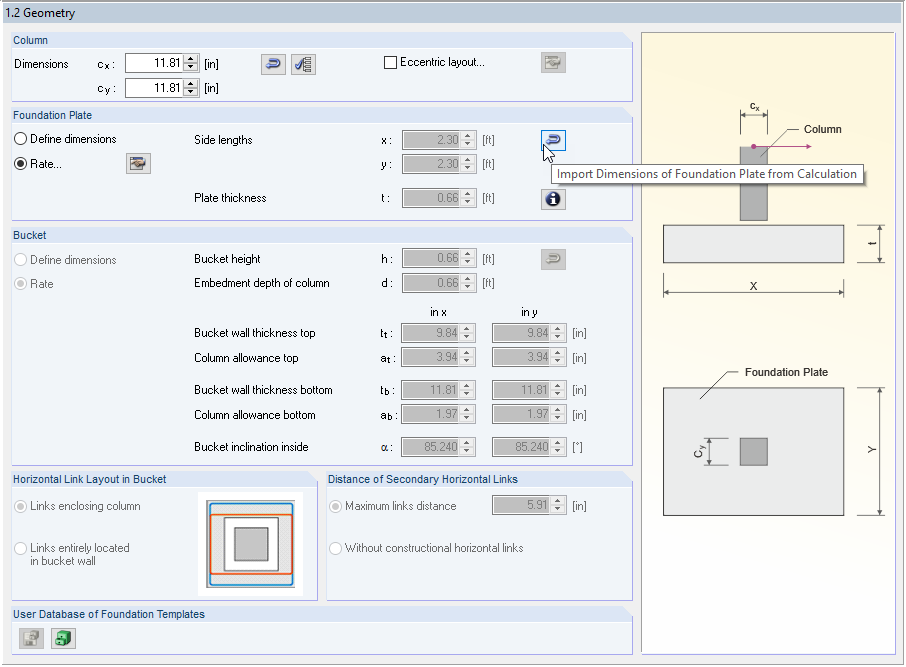The image size is (906, 667).
Task: Browse foundation templates via Rate icon
Action: [138, 163]
